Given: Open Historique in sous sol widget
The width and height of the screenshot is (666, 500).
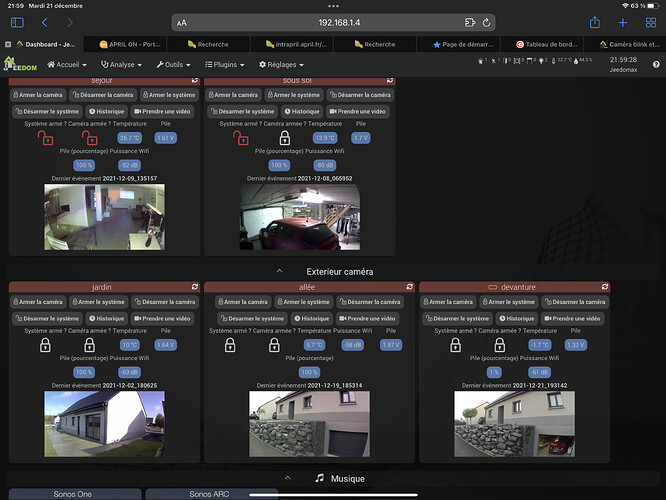Looking at the screenshot, I should (x=302, y=111).
